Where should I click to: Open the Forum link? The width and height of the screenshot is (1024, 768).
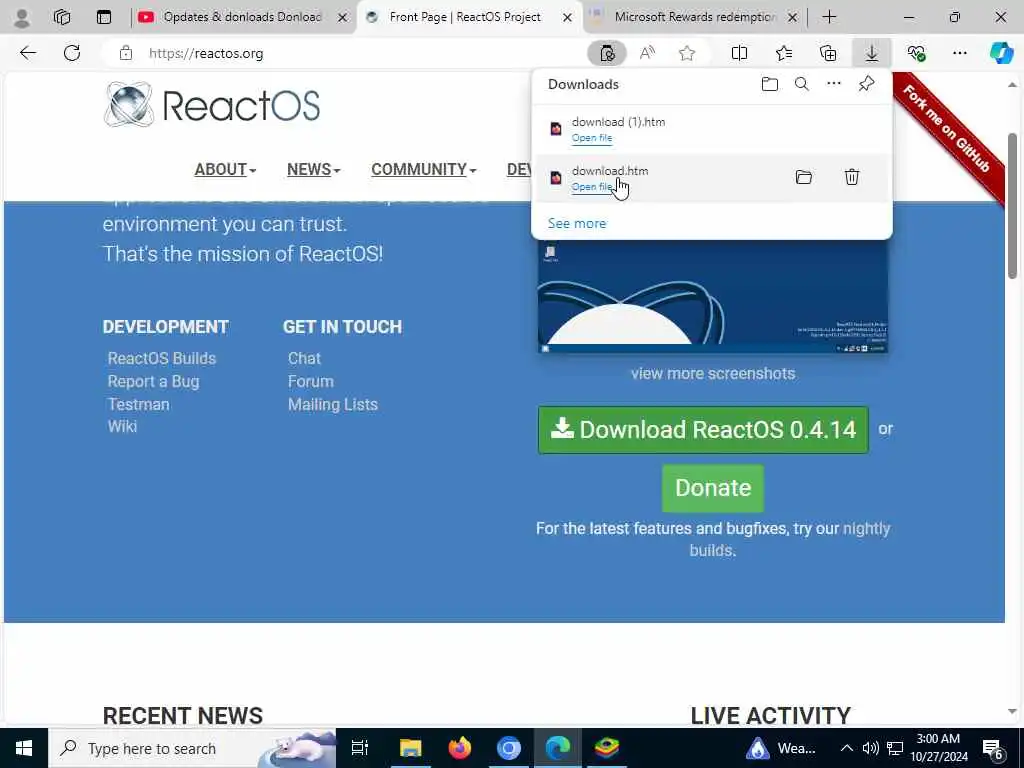311,381
